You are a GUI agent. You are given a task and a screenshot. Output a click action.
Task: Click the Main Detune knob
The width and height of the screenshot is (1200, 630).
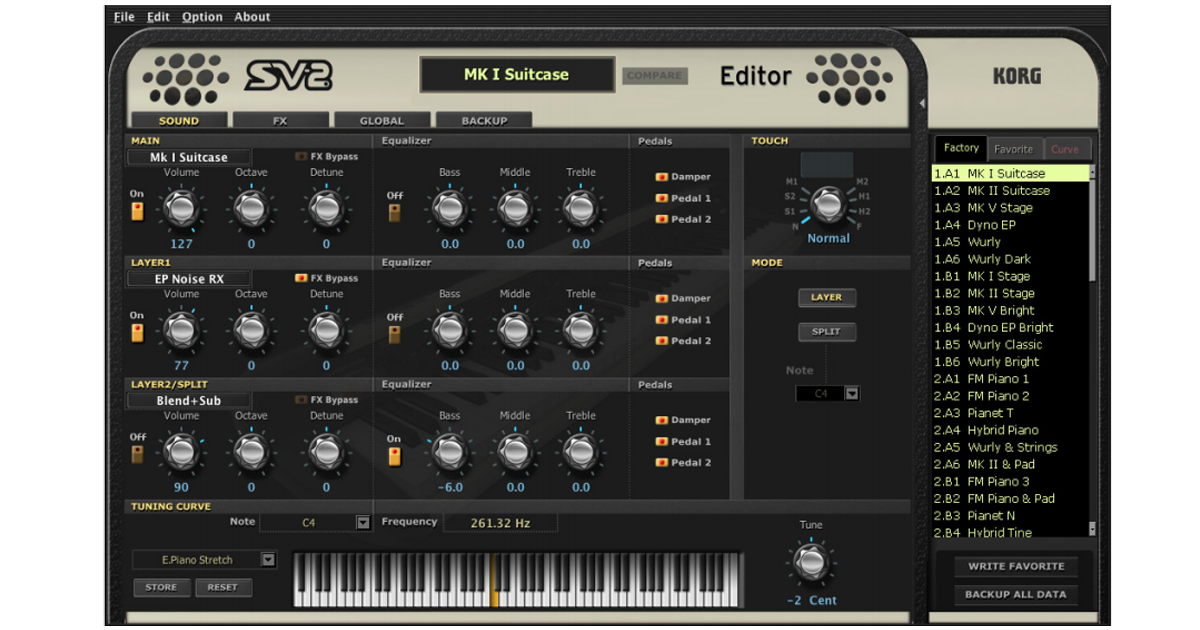coord(326,208)
